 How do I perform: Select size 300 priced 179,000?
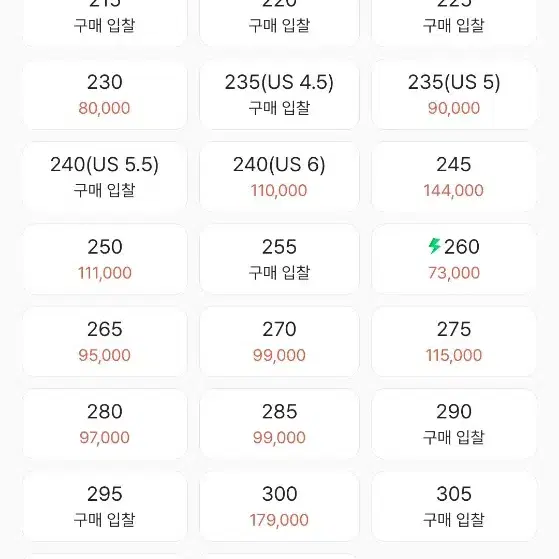[279, 507]
